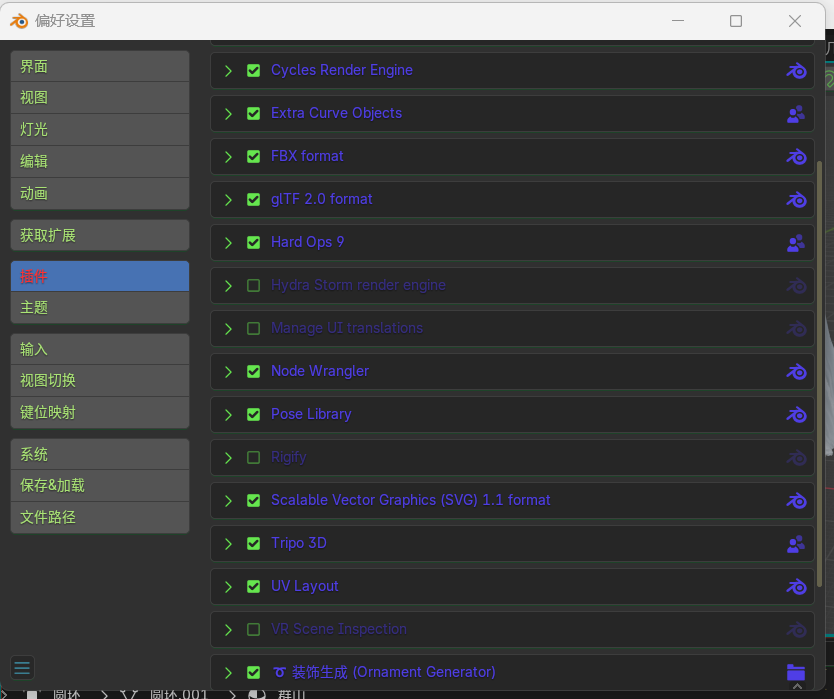Open the 主题 preferences section
This screenshot has width=834, height=699.
(100, 307)
